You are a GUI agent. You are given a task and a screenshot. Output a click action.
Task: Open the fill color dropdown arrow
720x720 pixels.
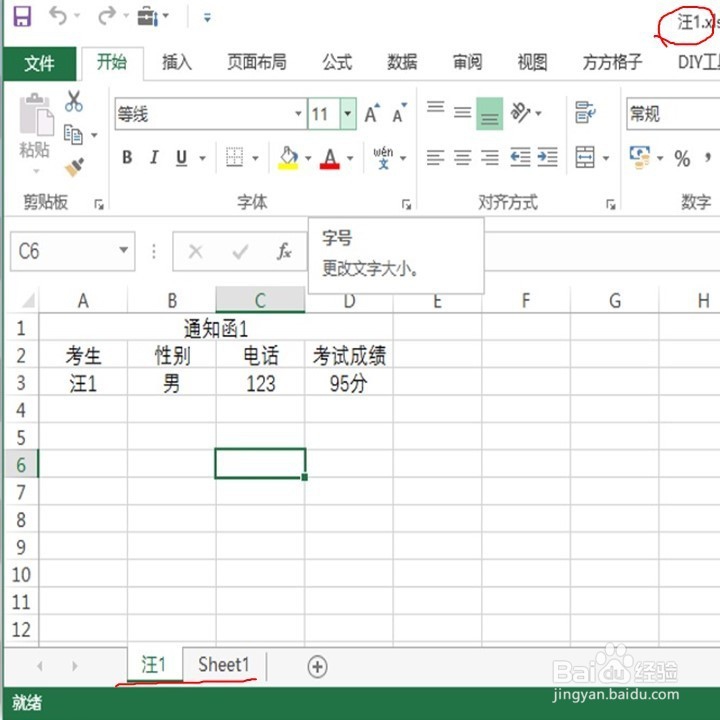308,158
